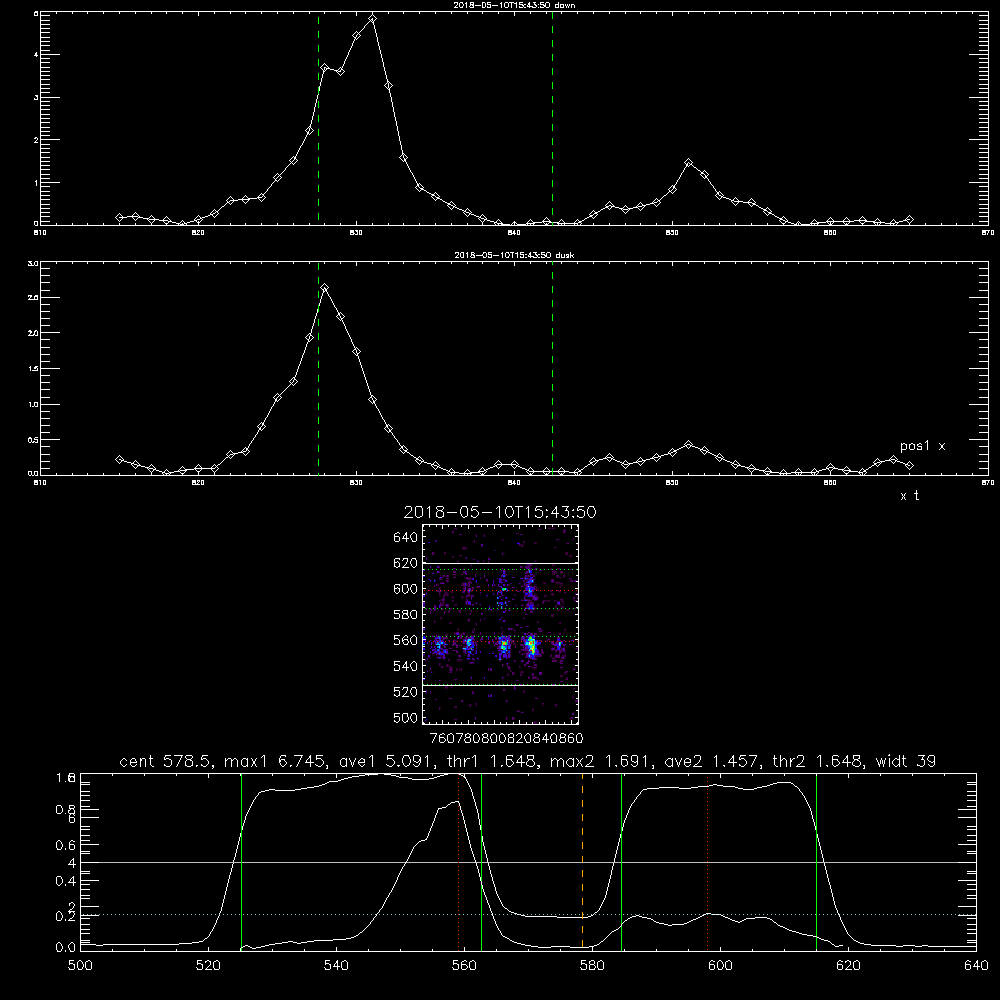Click the 'ave2 1.457' value

click(x=712, y=761)
